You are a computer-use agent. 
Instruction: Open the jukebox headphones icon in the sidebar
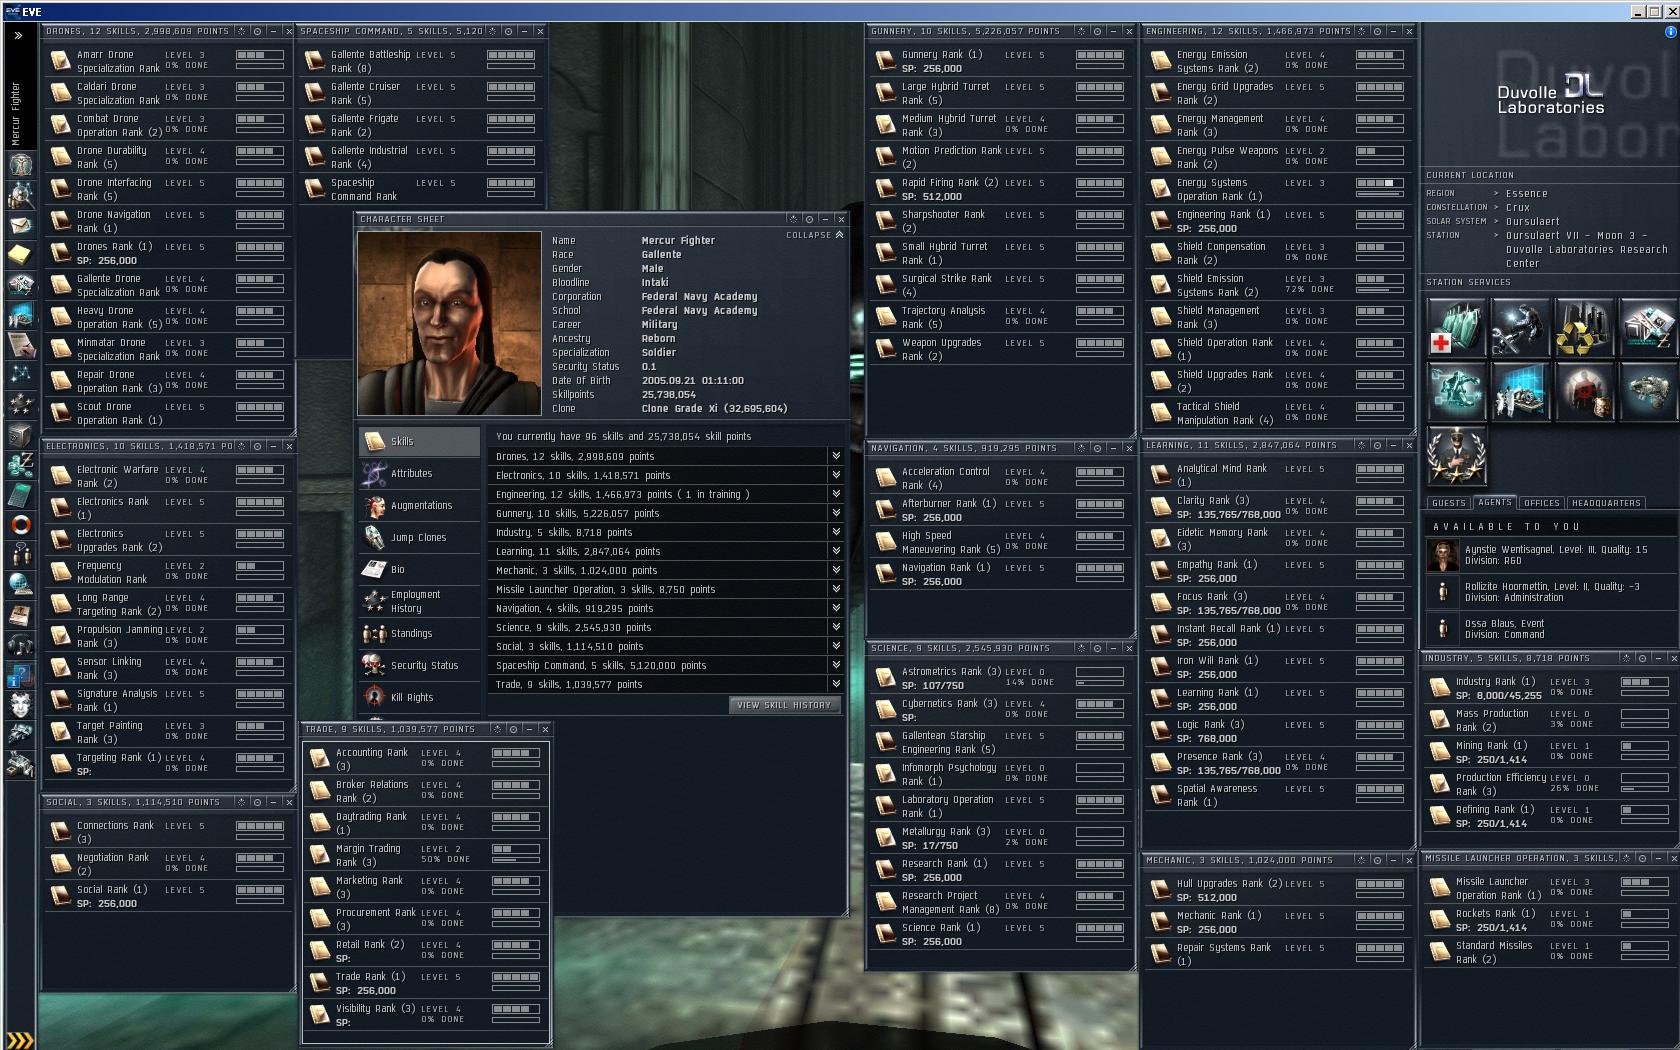[x=20, y=645]
